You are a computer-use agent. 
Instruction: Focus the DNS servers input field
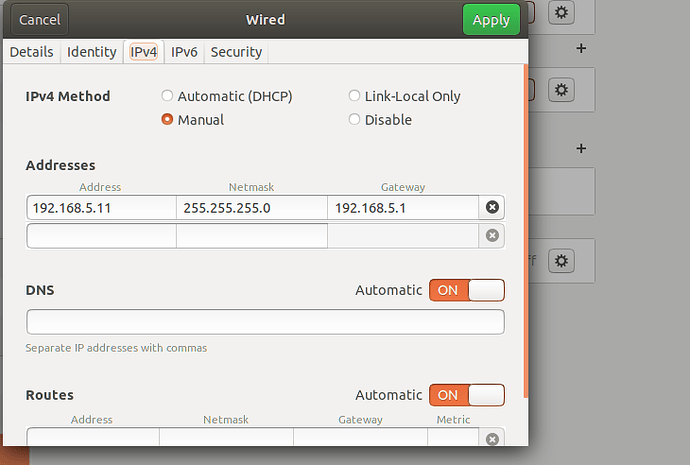click(265, 322)
